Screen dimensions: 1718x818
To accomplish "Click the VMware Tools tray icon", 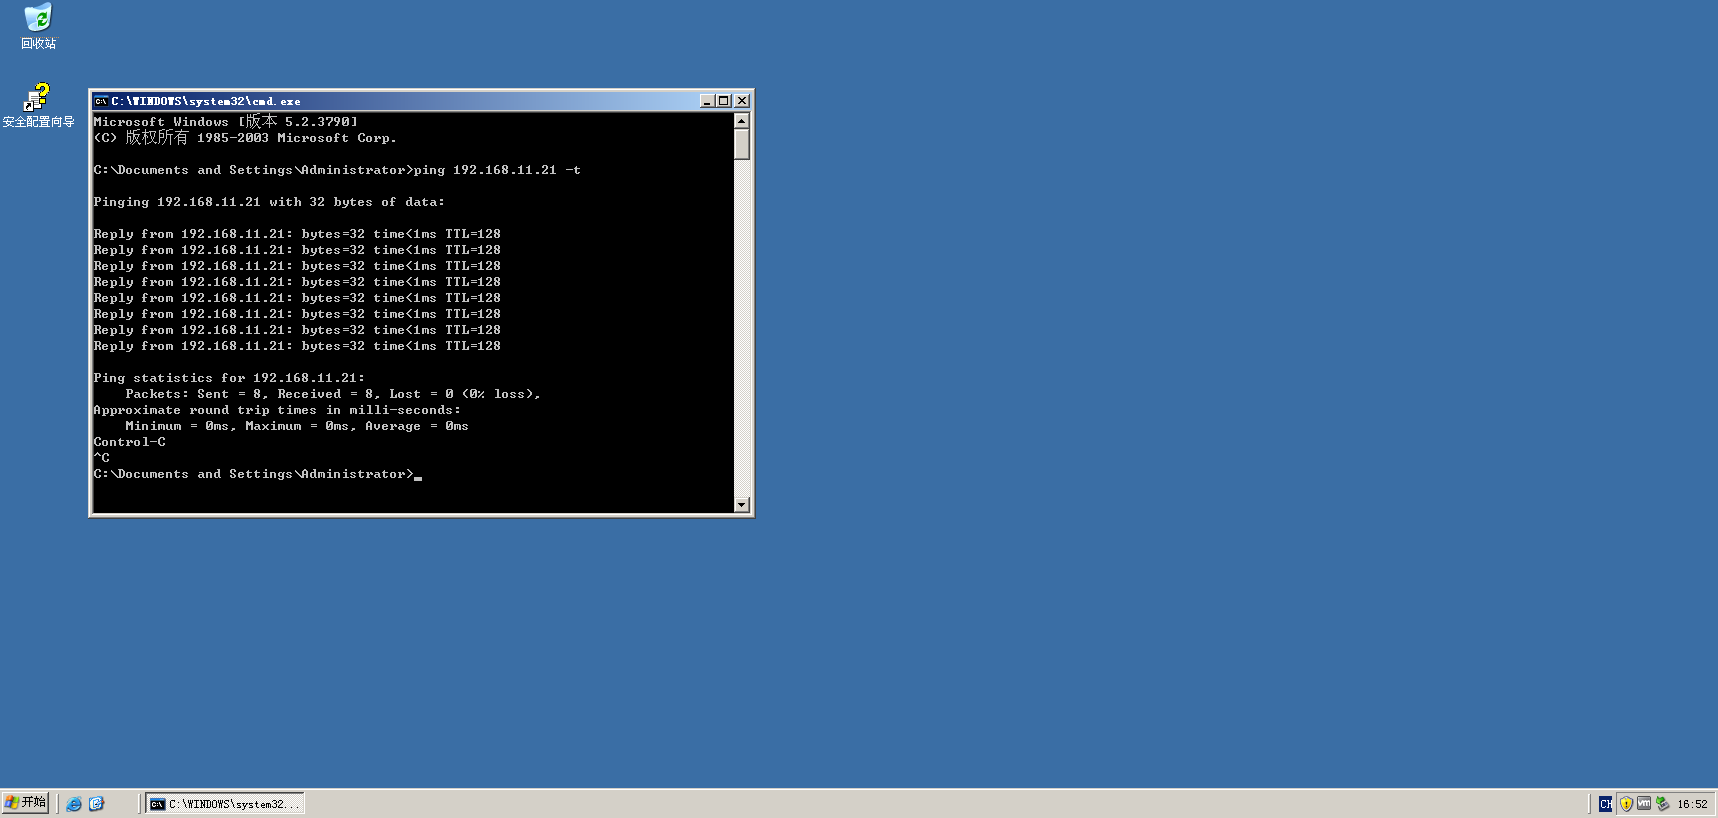I will point(1644,804).
